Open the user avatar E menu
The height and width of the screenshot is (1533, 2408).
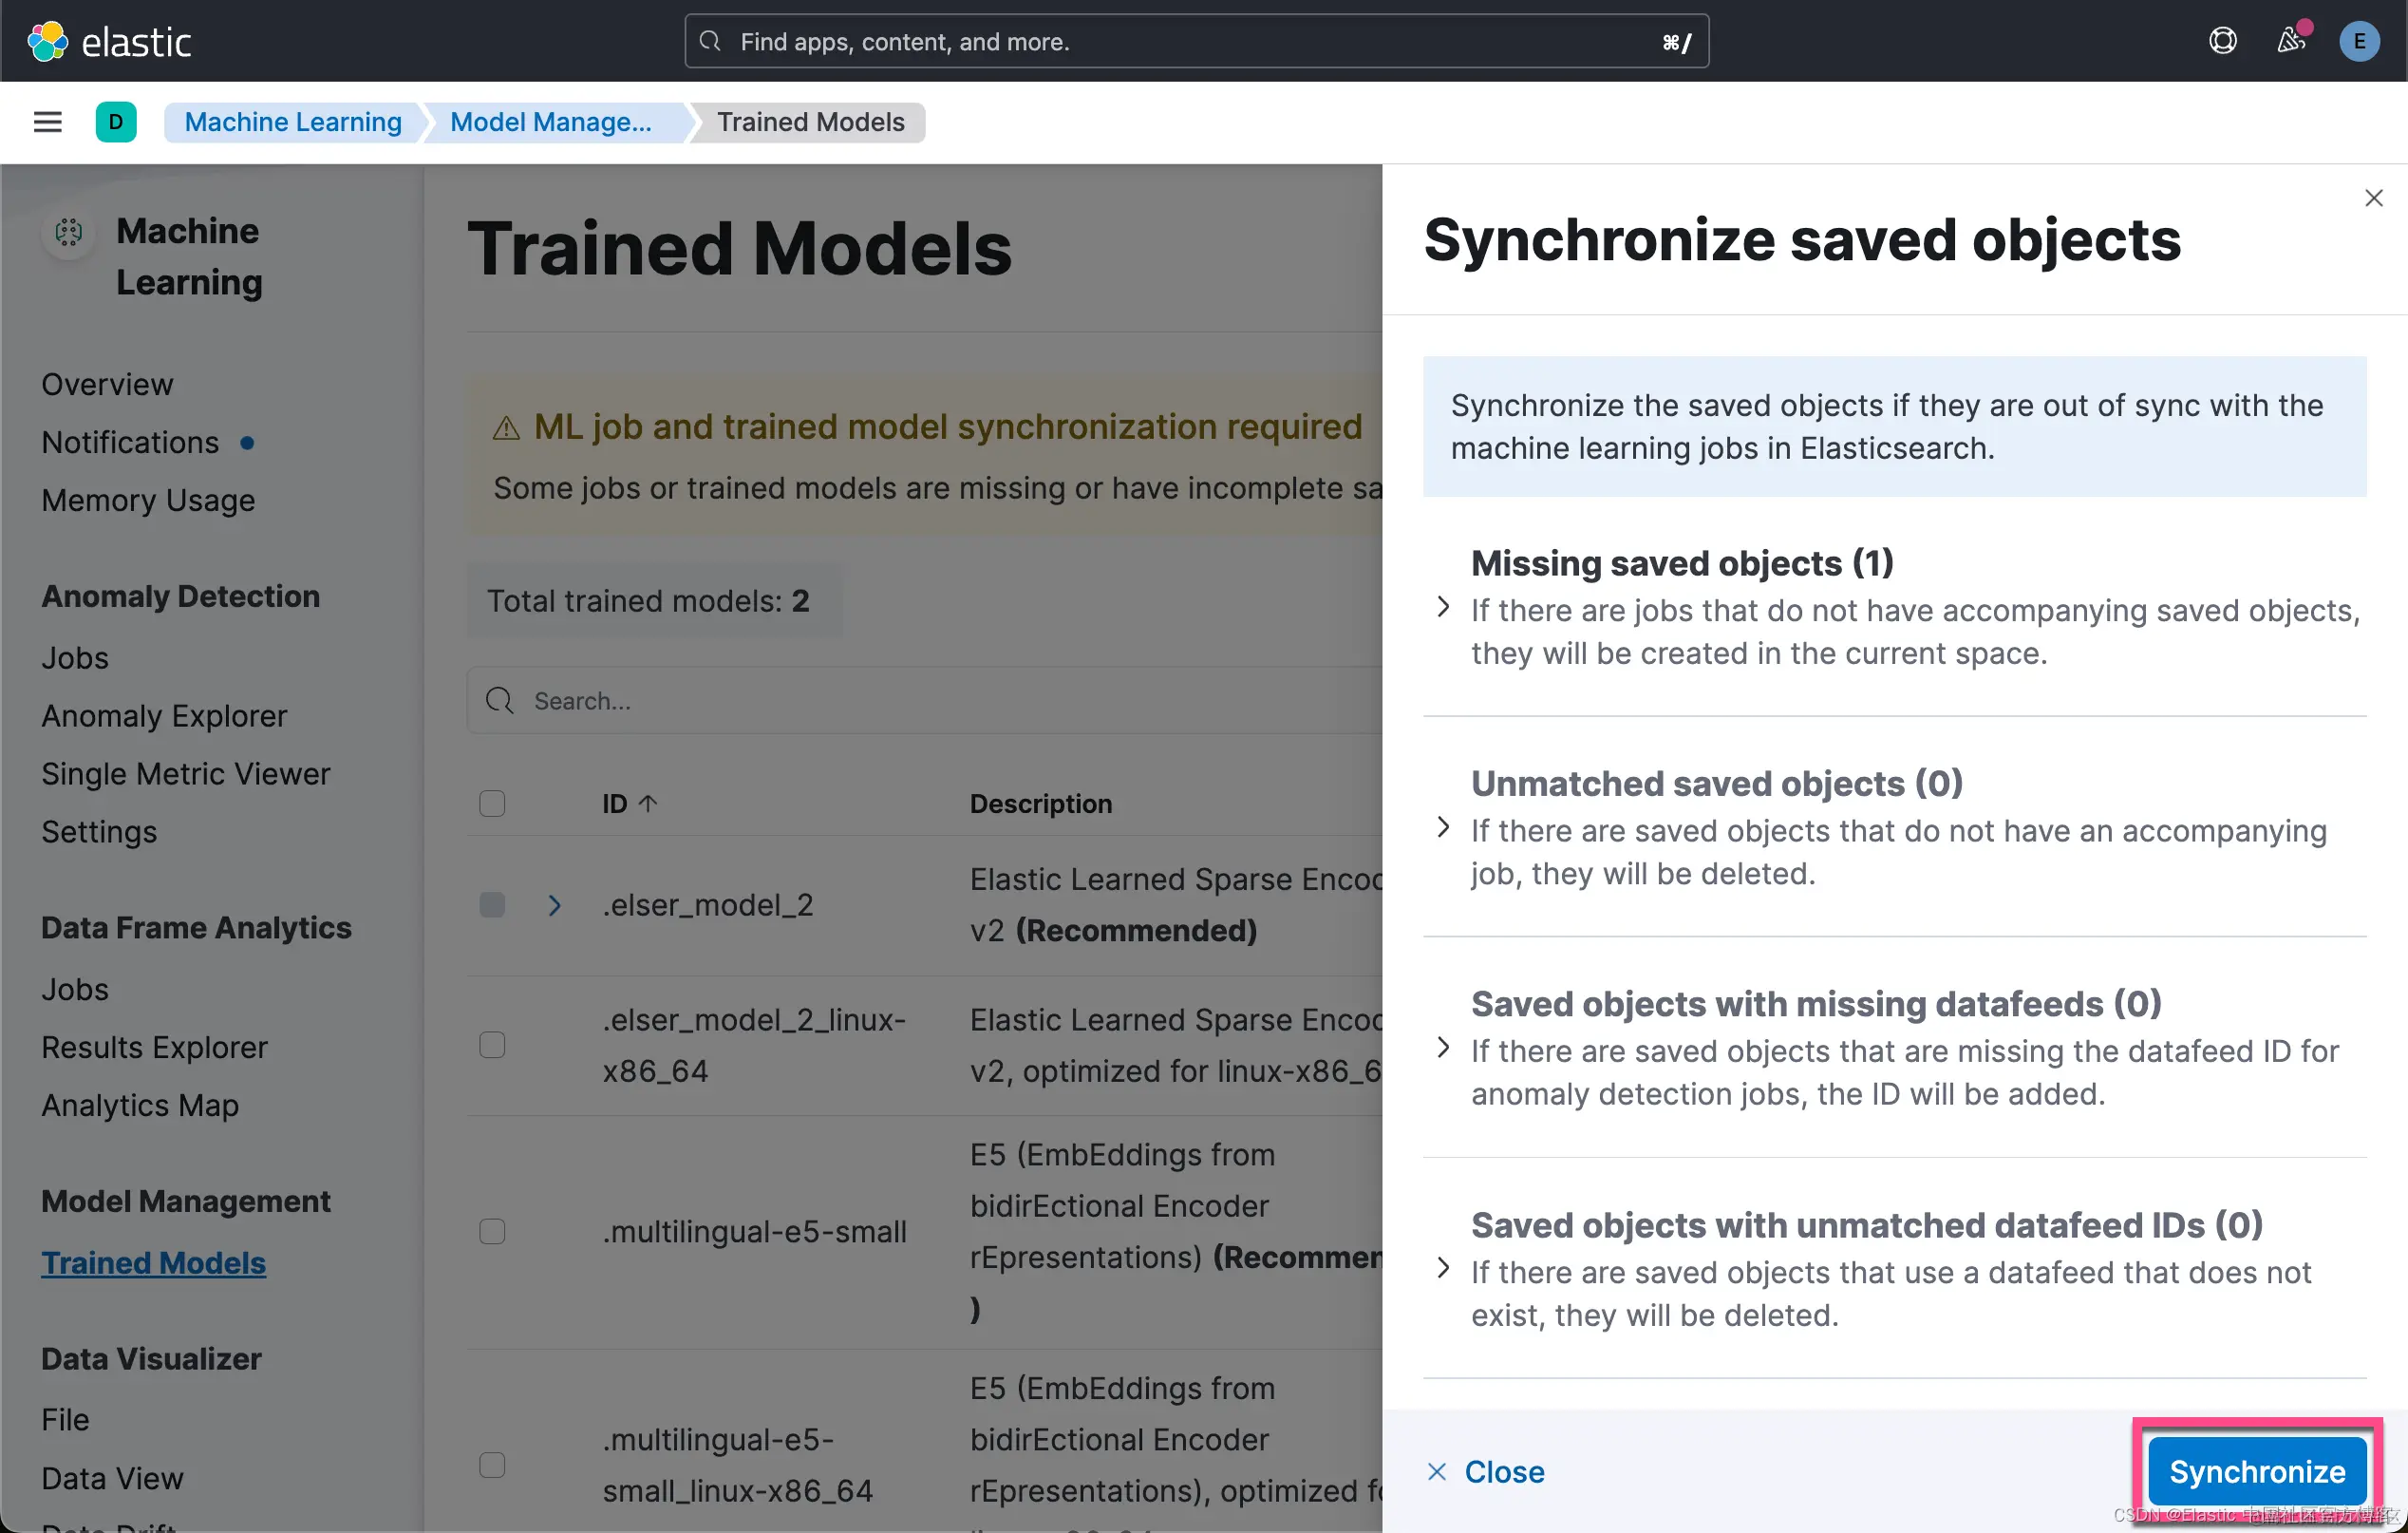[2359, 41]
